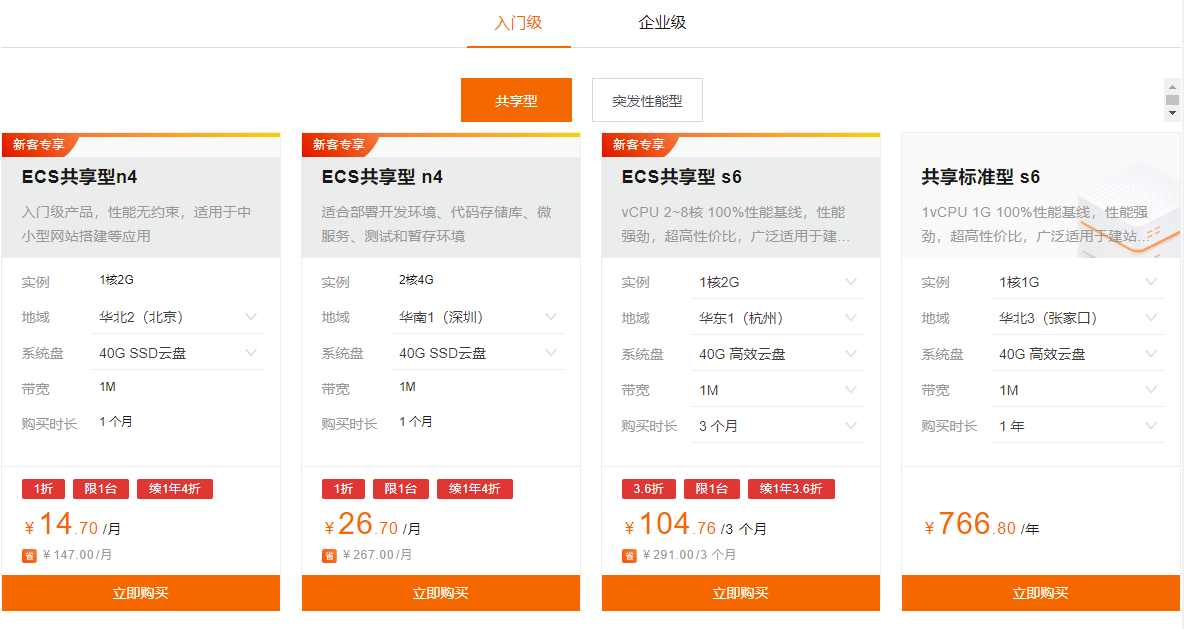Click the 3.6折 discount tag

pos(649,489)
